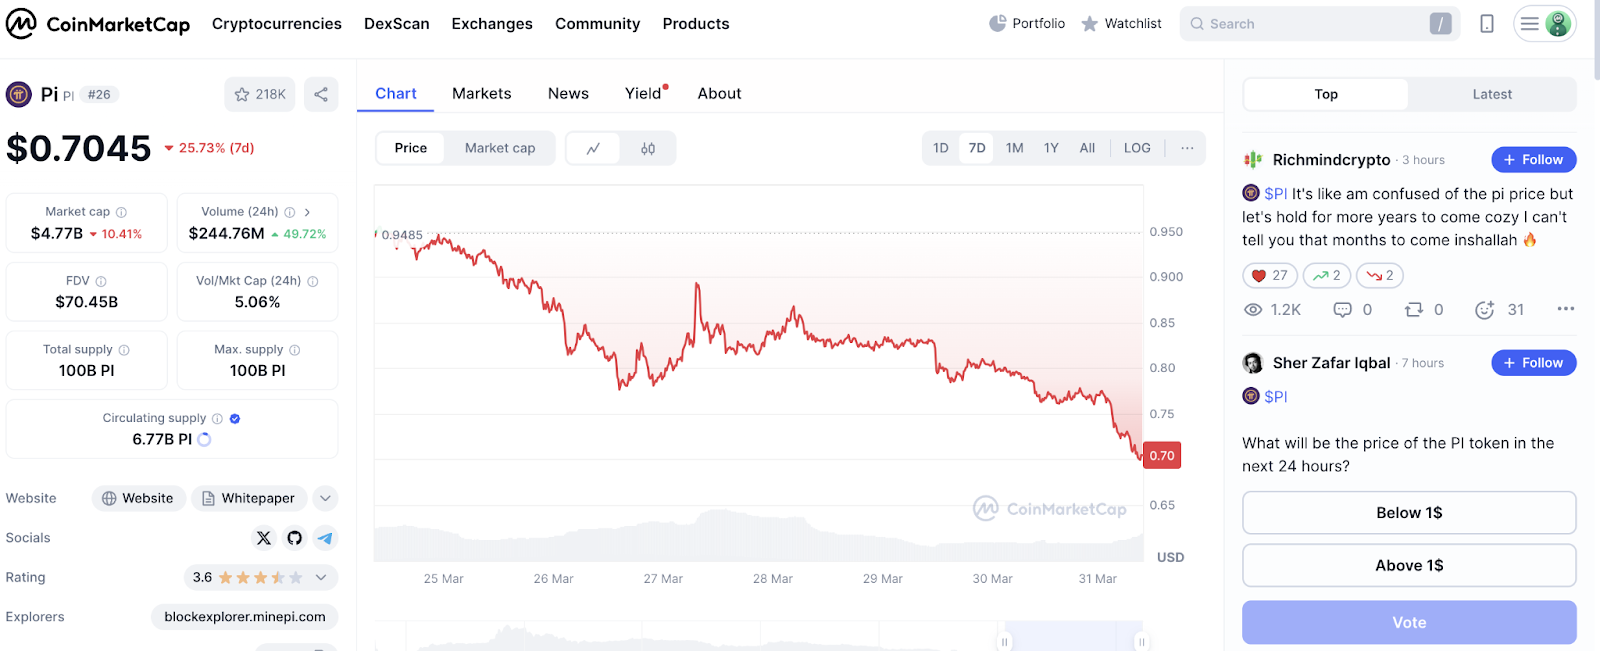Switch to candlestick chart view
The height and width of the screenshot is (651, 1600).
click(x=648, y=148)
